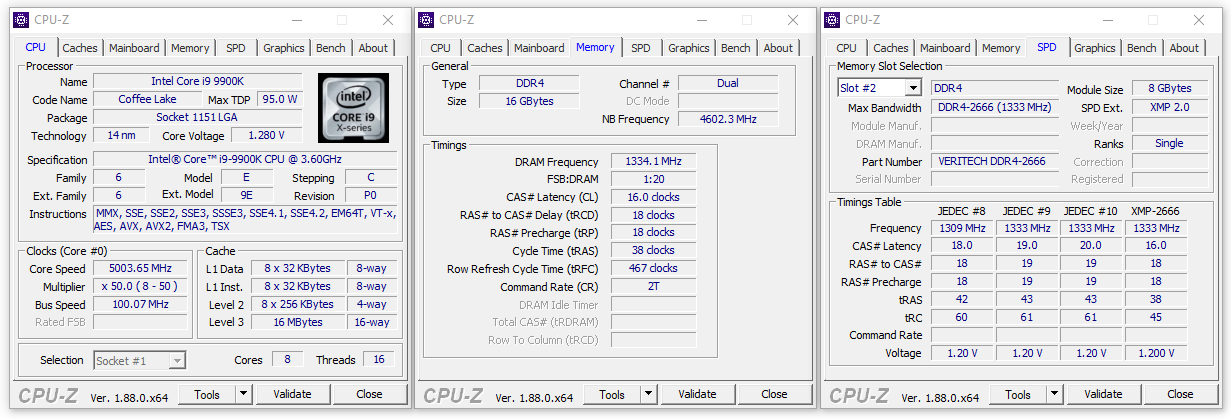This screenshot has height=419, width=1231.
Task: Expand Tools dropdown arrow in right SPD window
Action: [x=1054, y=394]
